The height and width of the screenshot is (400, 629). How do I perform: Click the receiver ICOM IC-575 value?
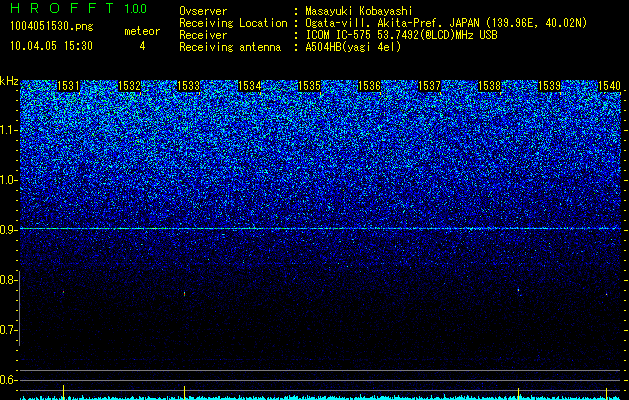pos(401,35)
